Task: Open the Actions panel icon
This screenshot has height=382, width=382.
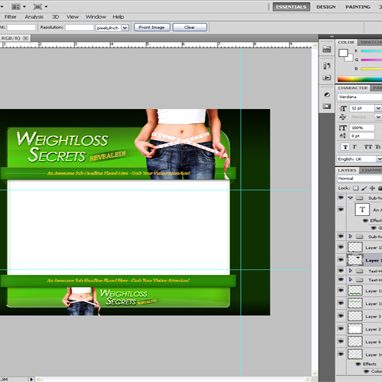Action: coord(327,78)
